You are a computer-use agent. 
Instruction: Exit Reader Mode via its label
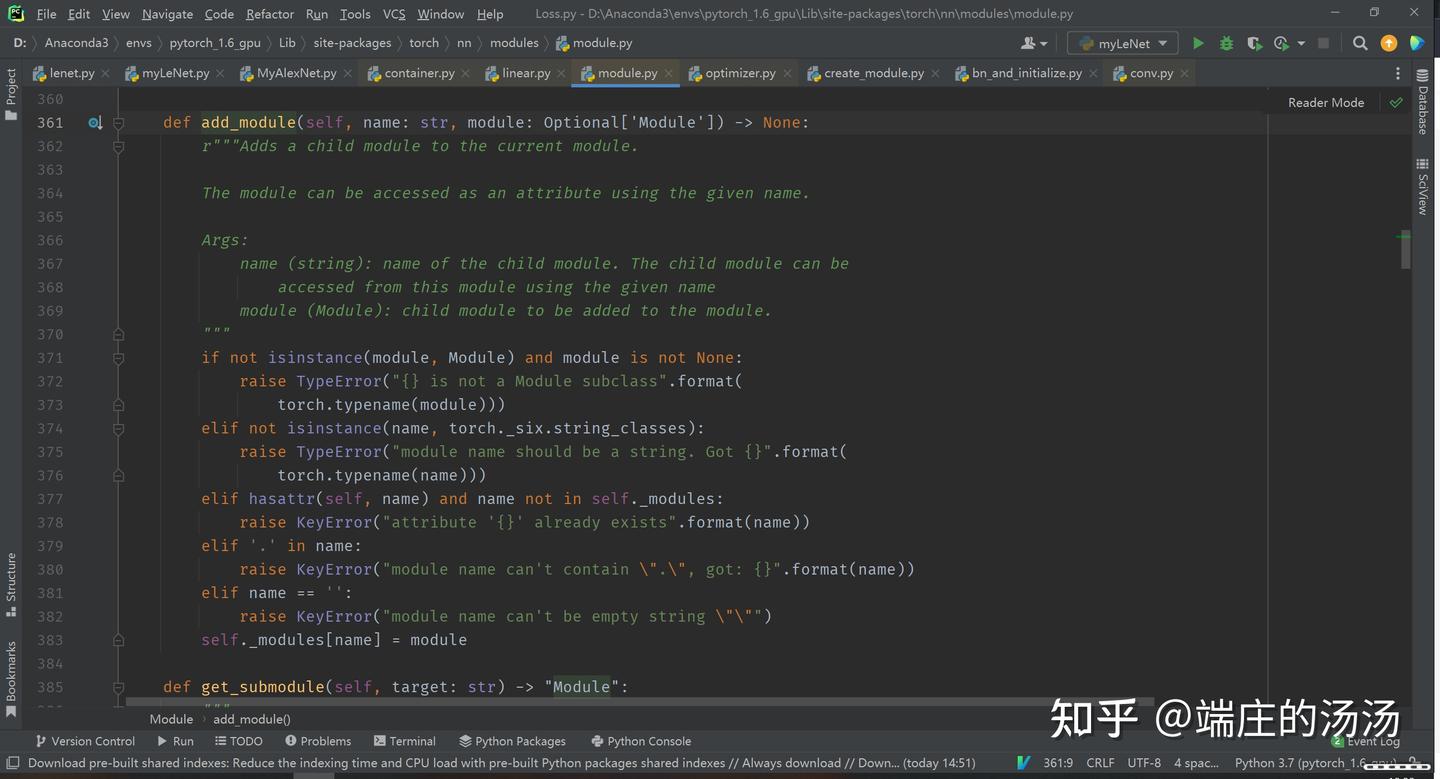[x=1325, y=102]
